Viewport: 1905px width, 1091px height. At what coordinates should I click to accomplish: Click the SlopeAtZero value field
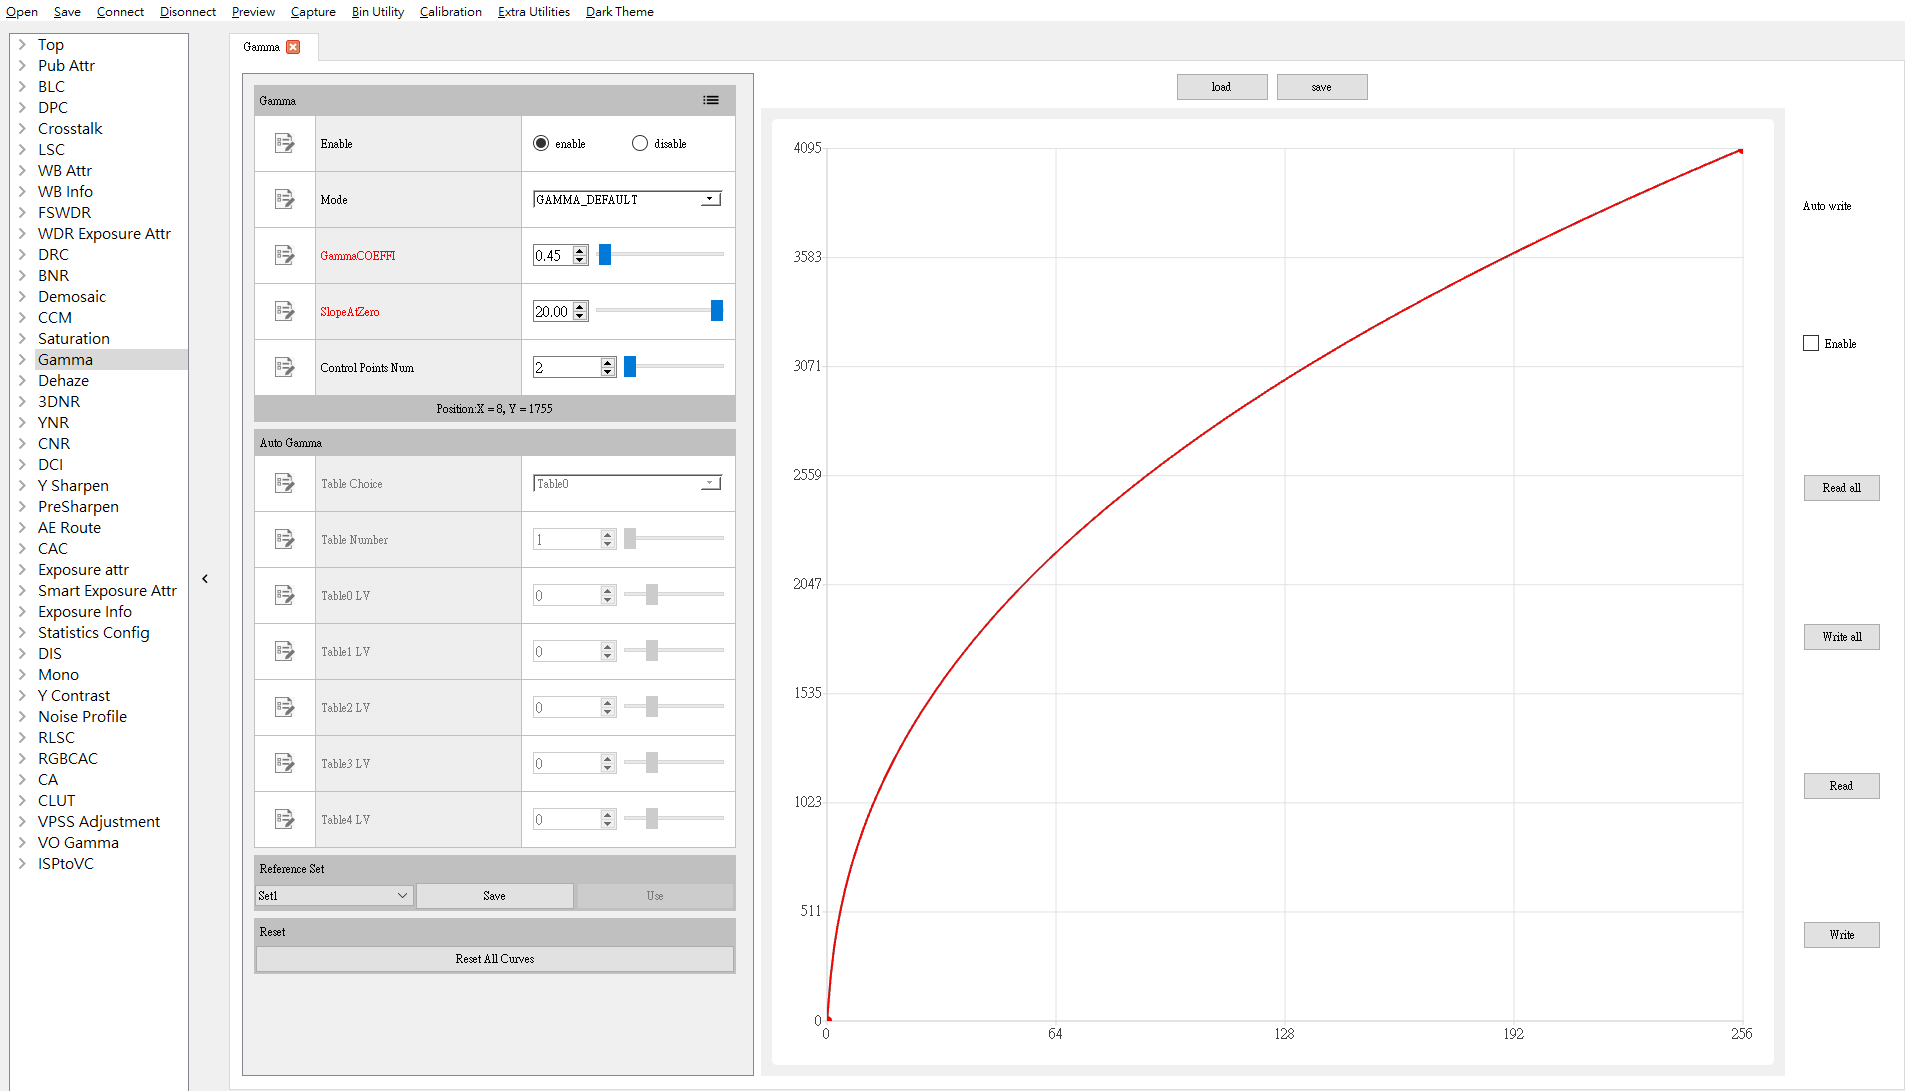click(553, 312)
